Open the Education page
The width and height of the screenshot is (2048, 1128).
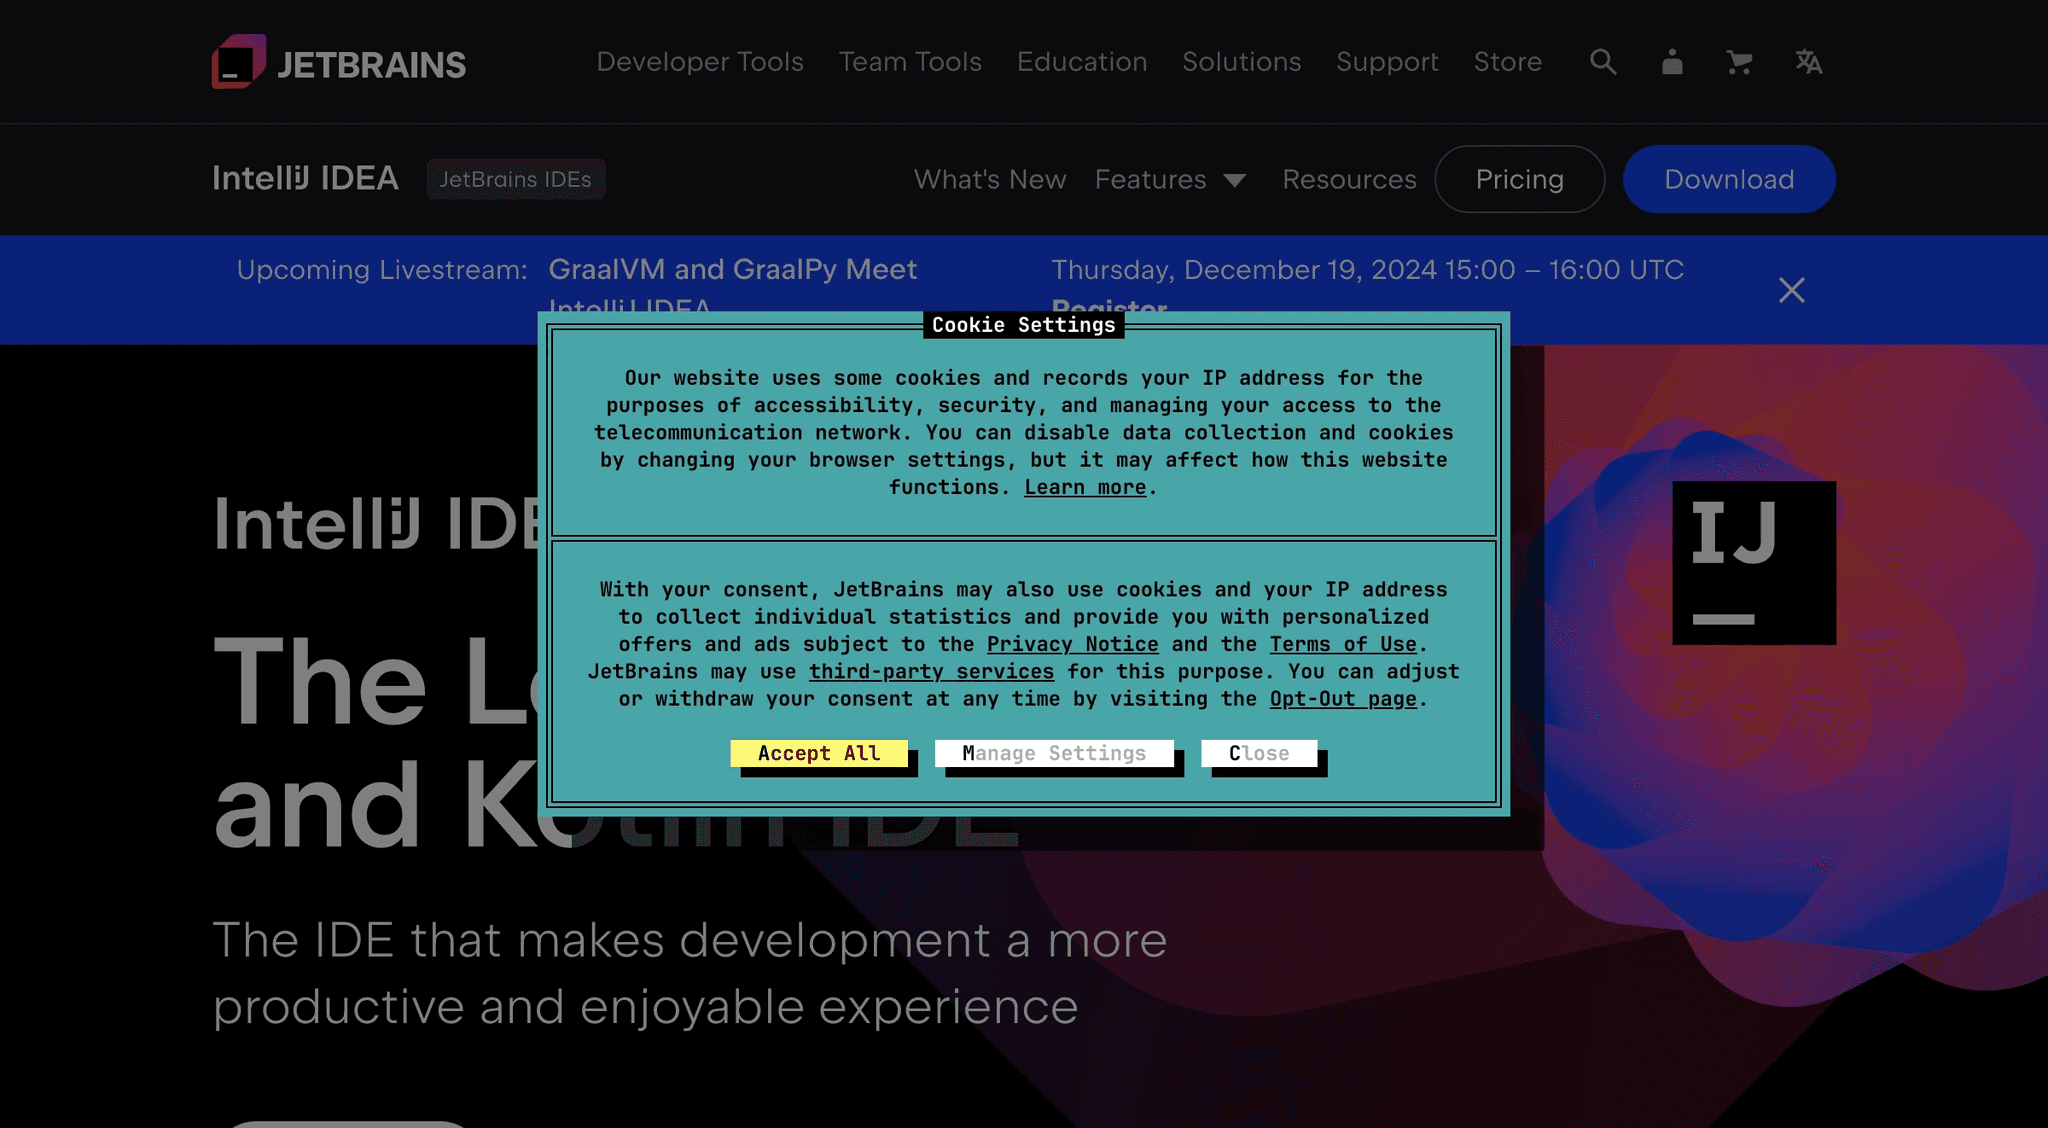pos(1081,62)
